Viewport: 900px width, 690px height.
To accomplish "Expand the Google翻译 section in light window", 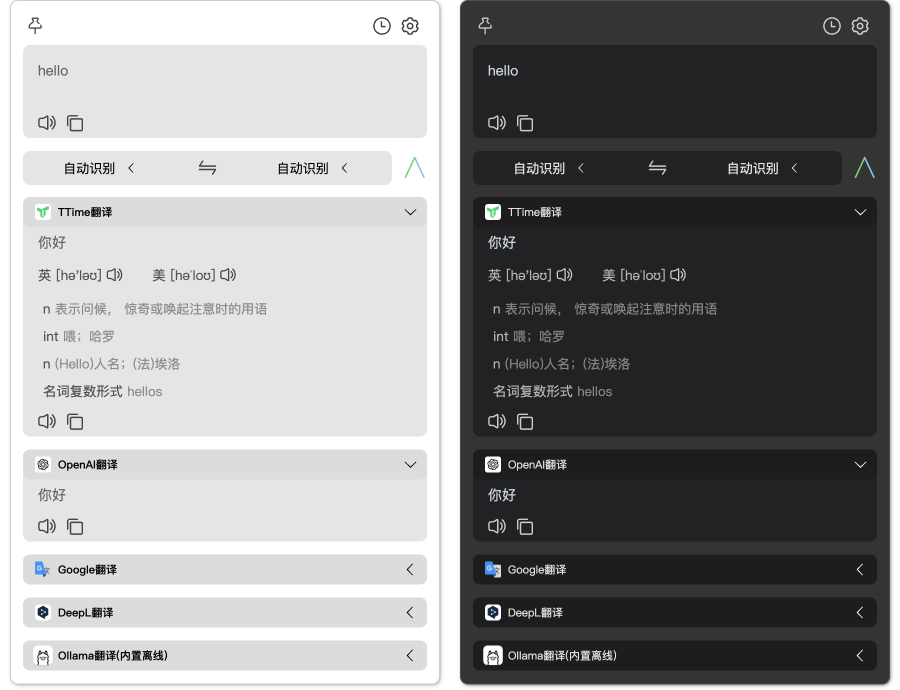I will (409, 569).
